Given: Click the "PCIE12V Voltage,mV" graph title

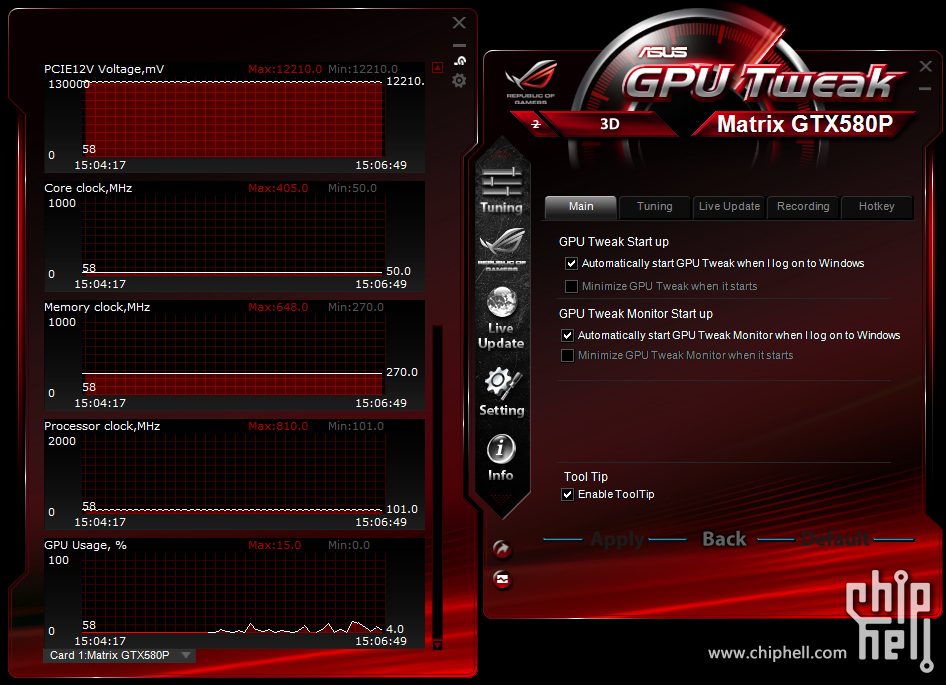Looking at the screenshot, I should point(104,69).
